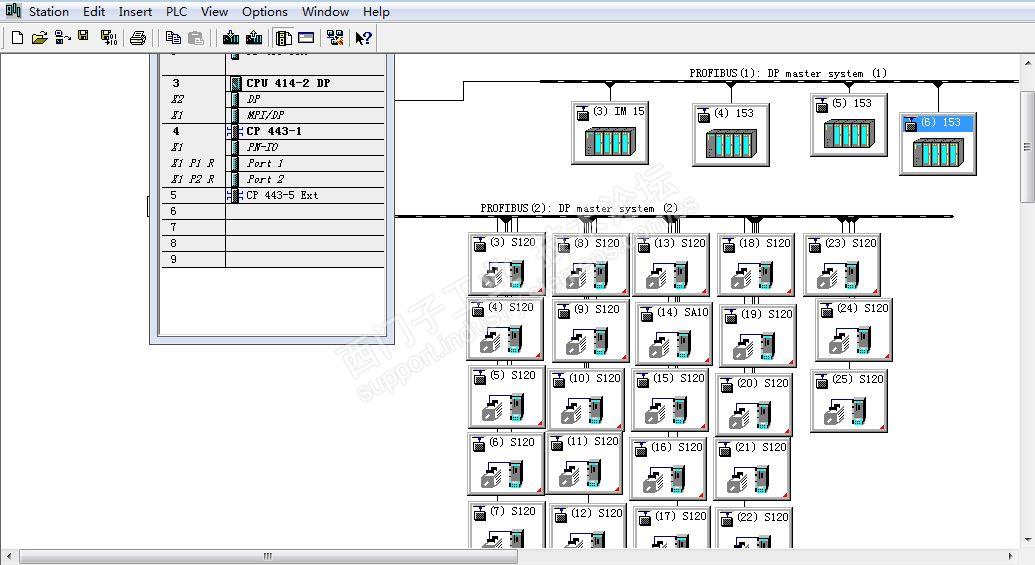Open the PLC menu
This screenshot has height=565, width=1035.
(176, 11)
